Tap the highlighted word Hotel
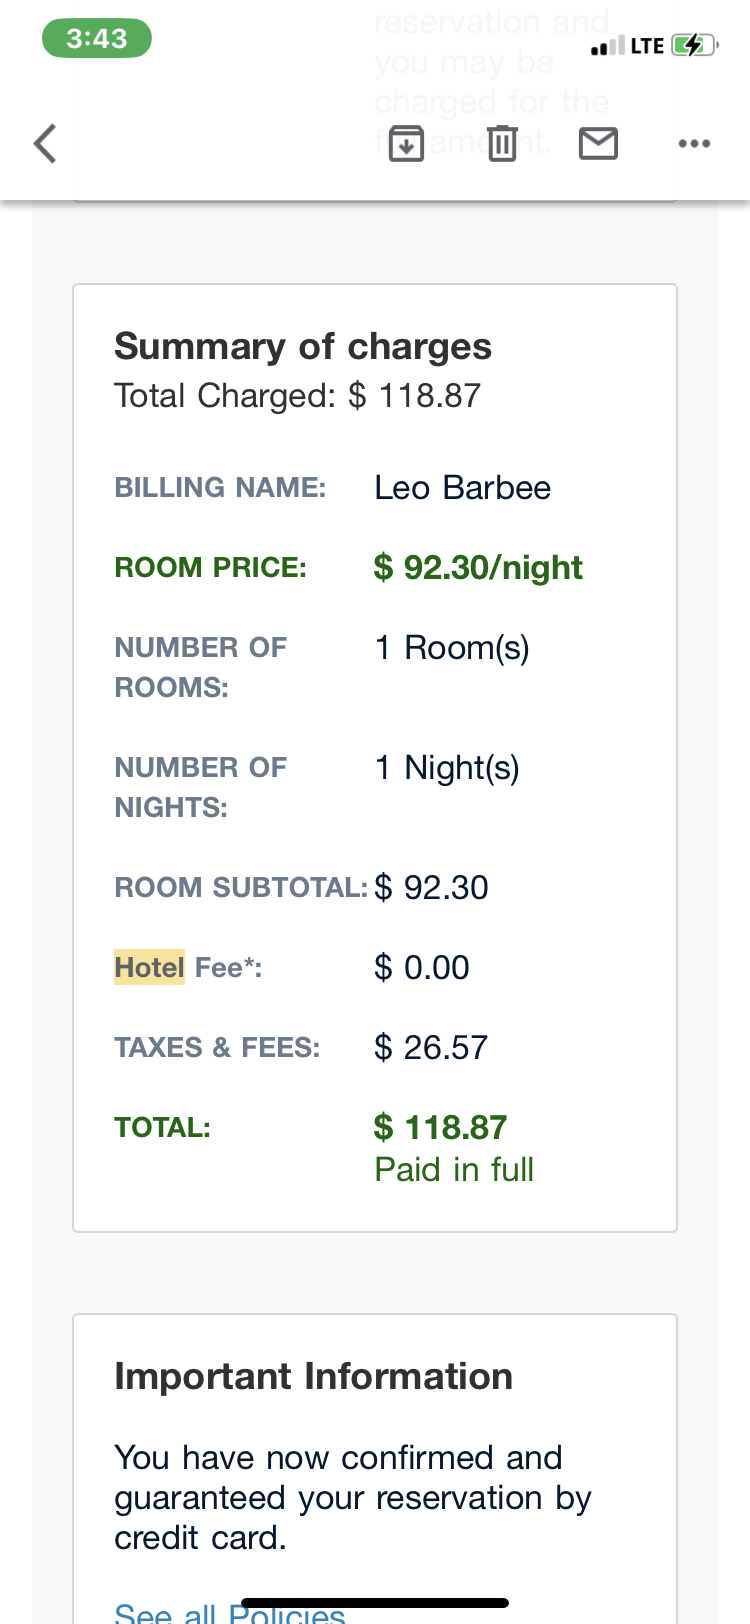The height and width of the screenshot is (1624, 750). coord(149,967)
